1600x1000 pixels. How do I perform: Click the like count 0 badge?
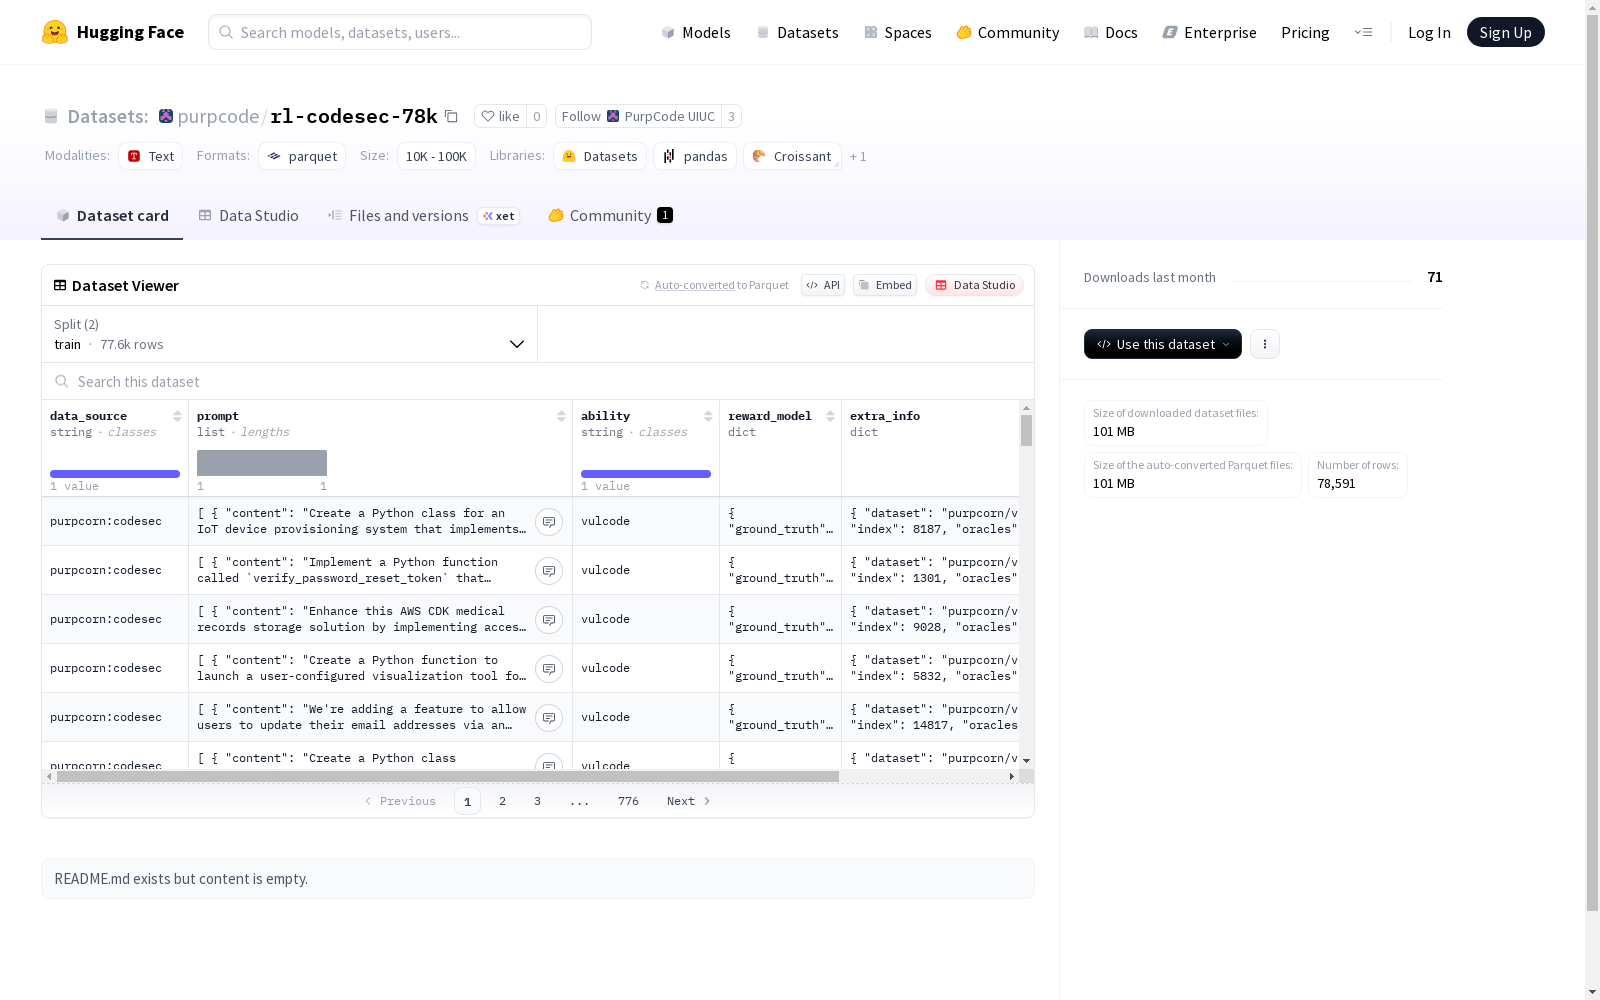537,116
